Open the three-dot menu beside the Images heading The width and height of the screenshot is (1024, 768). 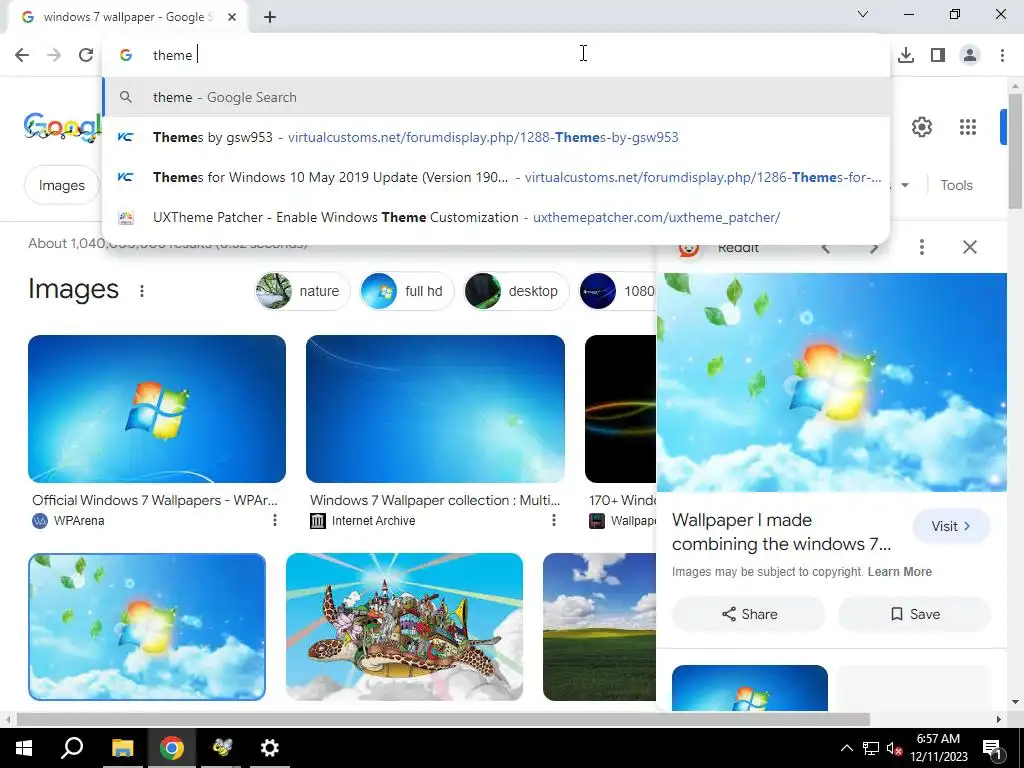click(142, 291)
